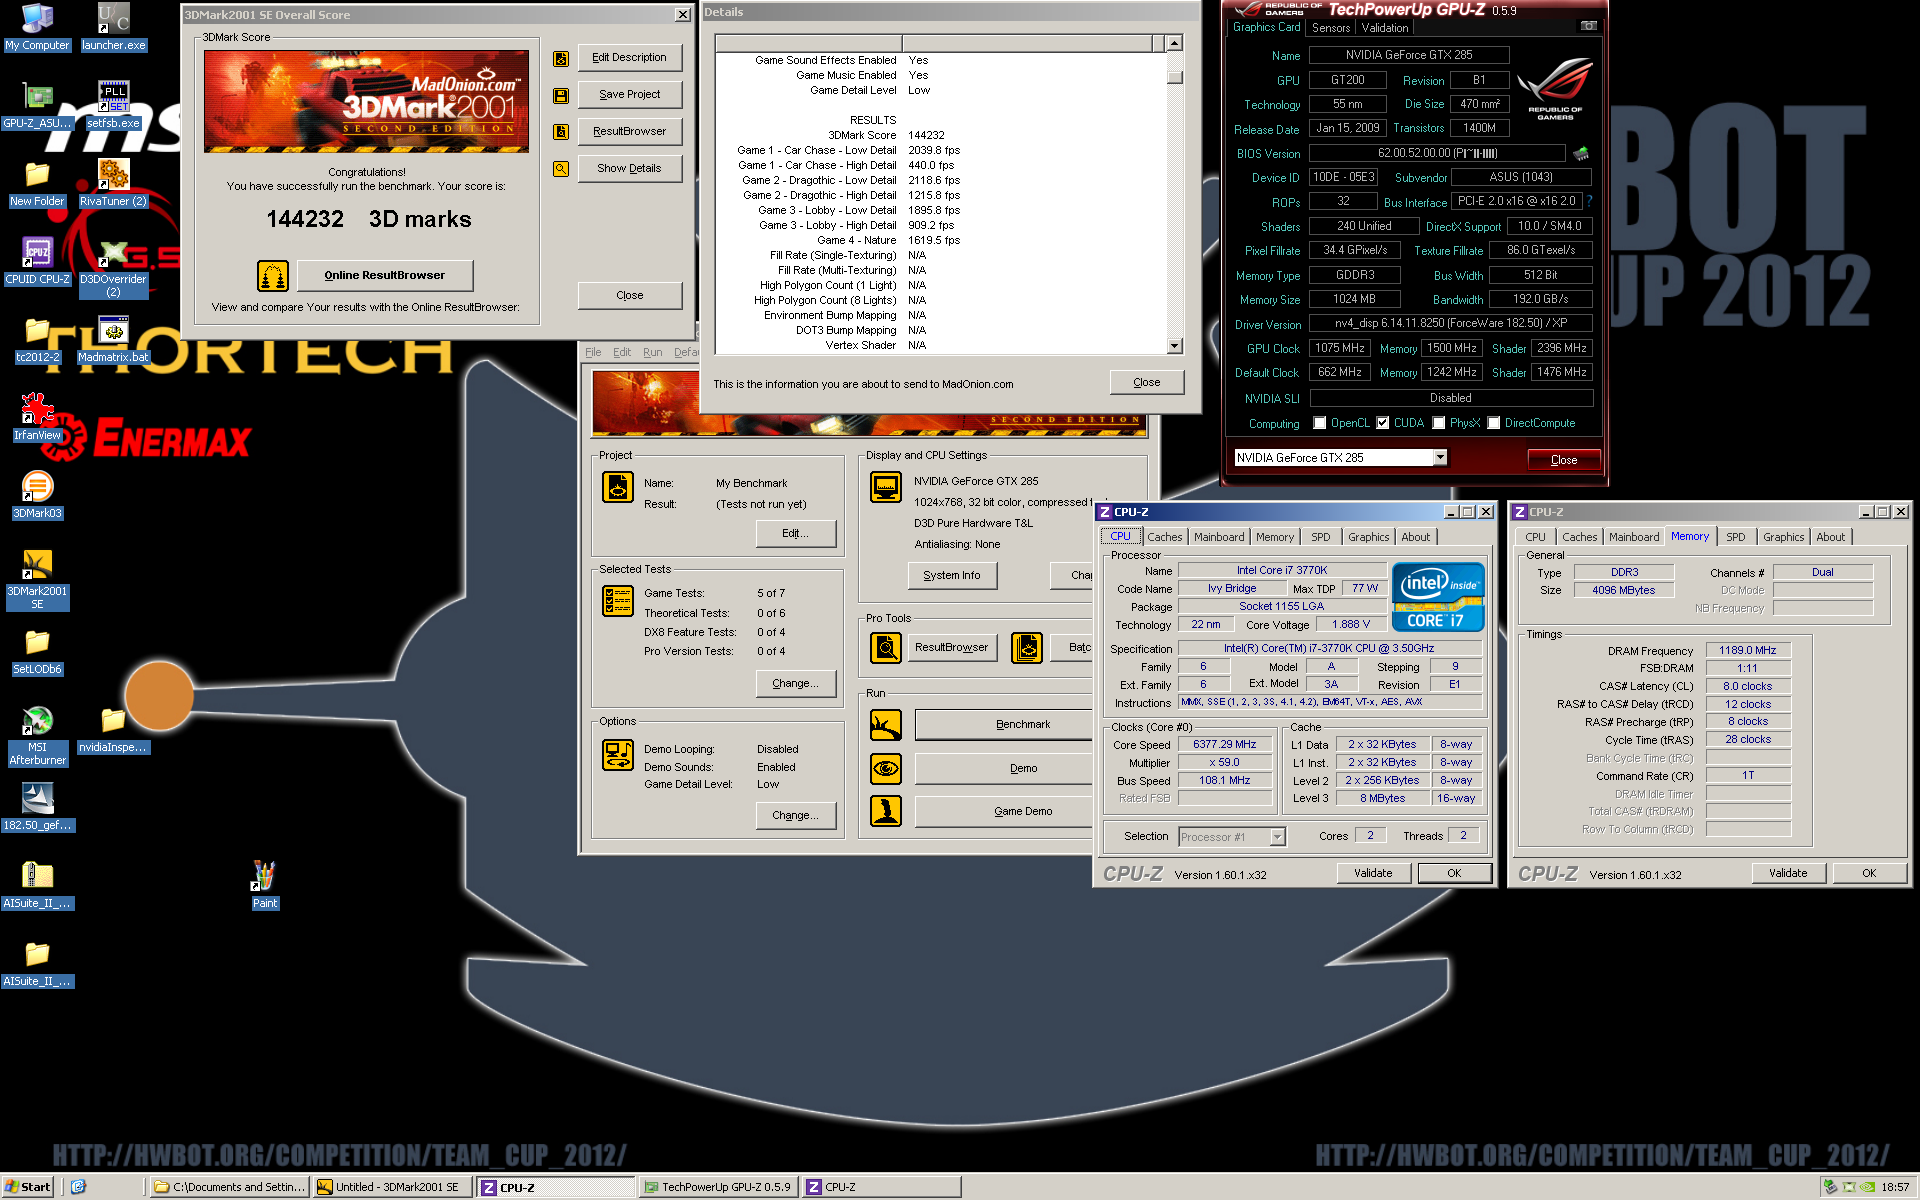Open CPUID CPU-Z desktop shortcut
Viewport: 1920px width, 1200px height.
(x=37, y=261)
